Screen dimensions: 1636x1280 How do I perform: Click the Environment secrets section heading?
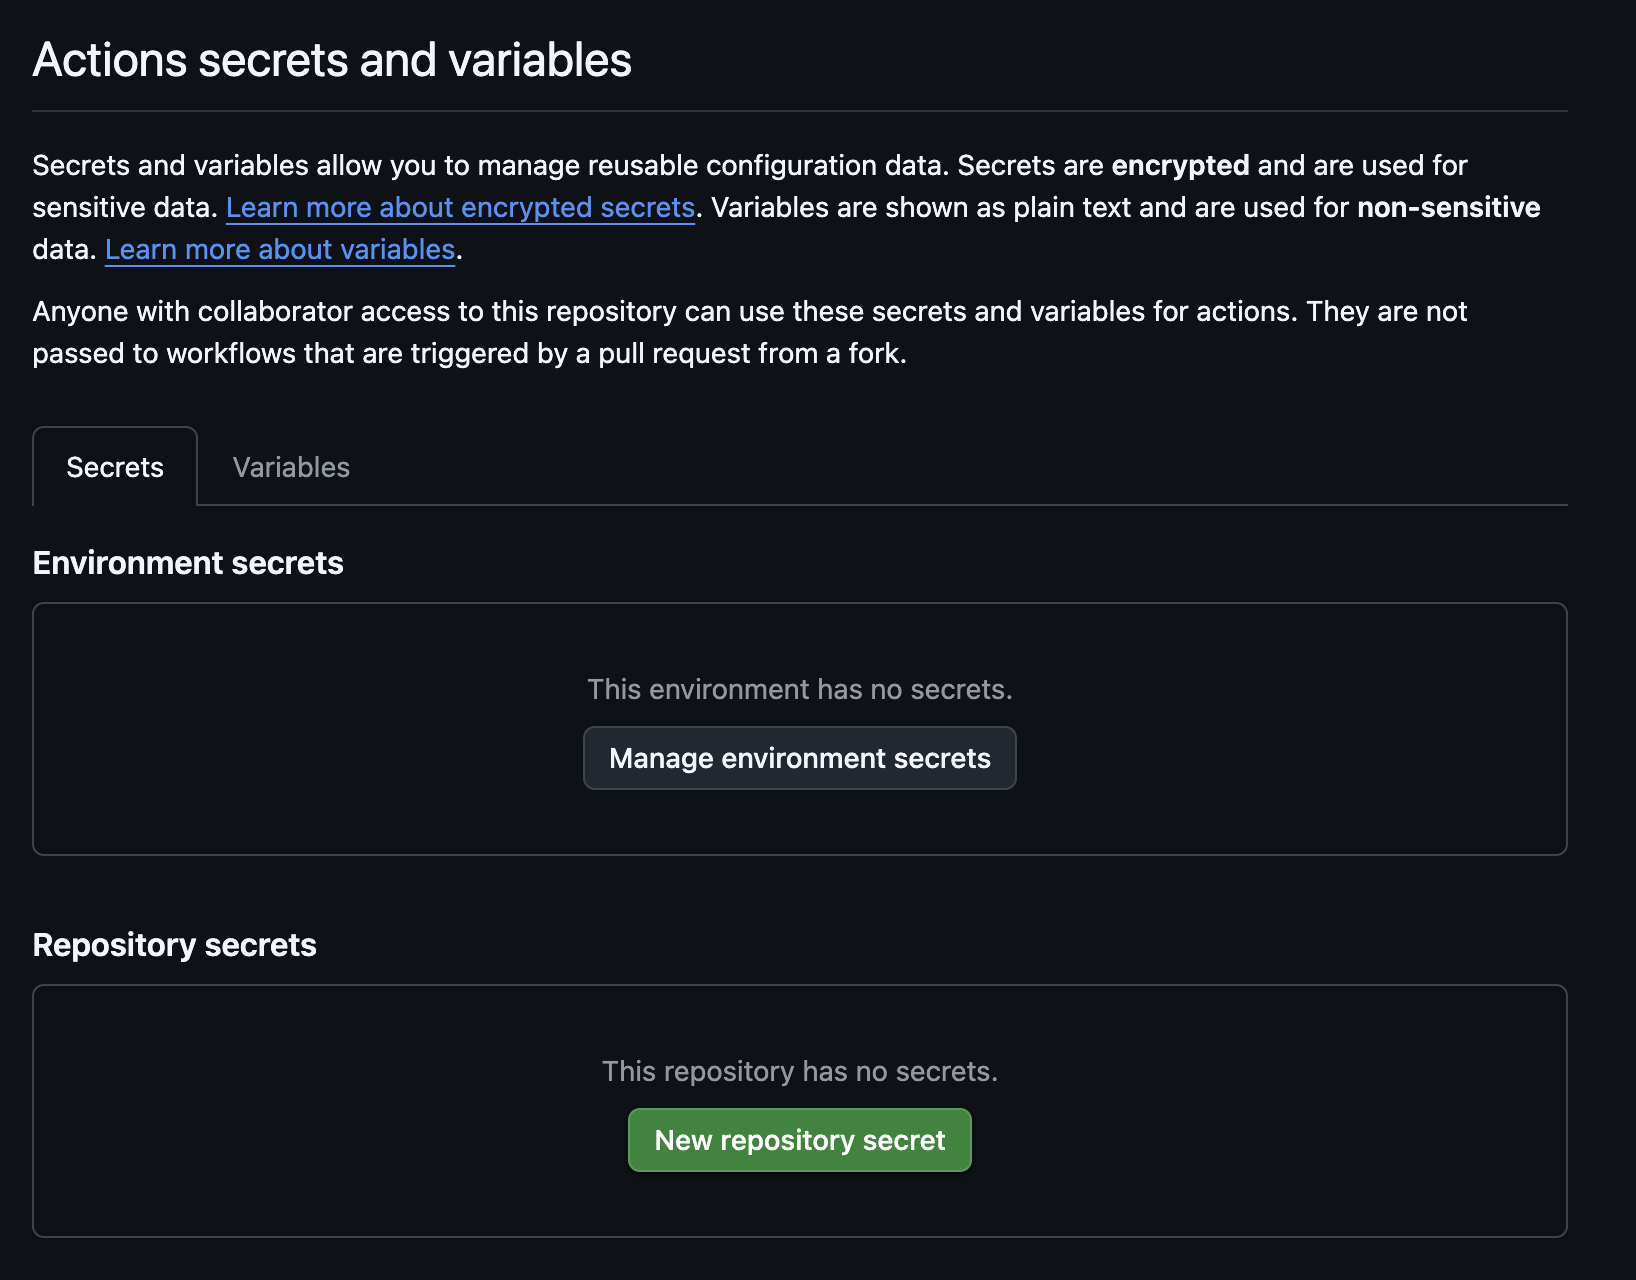188,562
